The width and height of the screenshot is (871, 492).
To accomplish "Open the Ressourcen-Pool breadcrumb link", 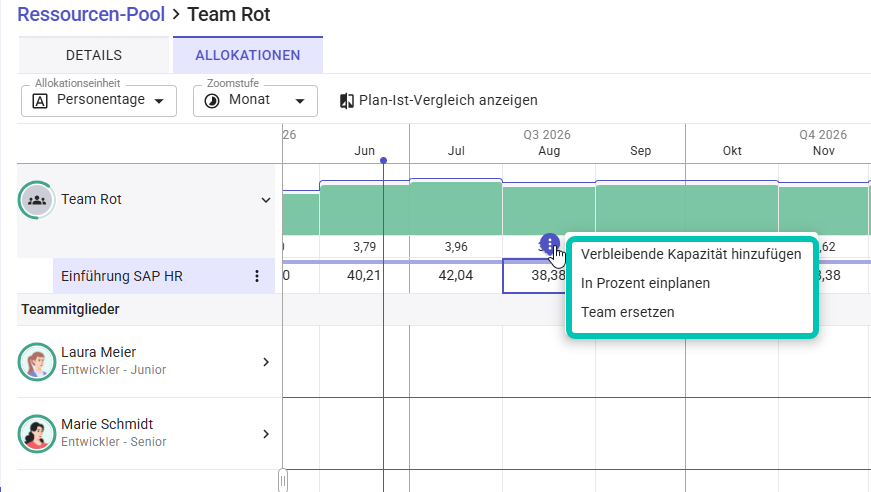I will click(91, 14).
